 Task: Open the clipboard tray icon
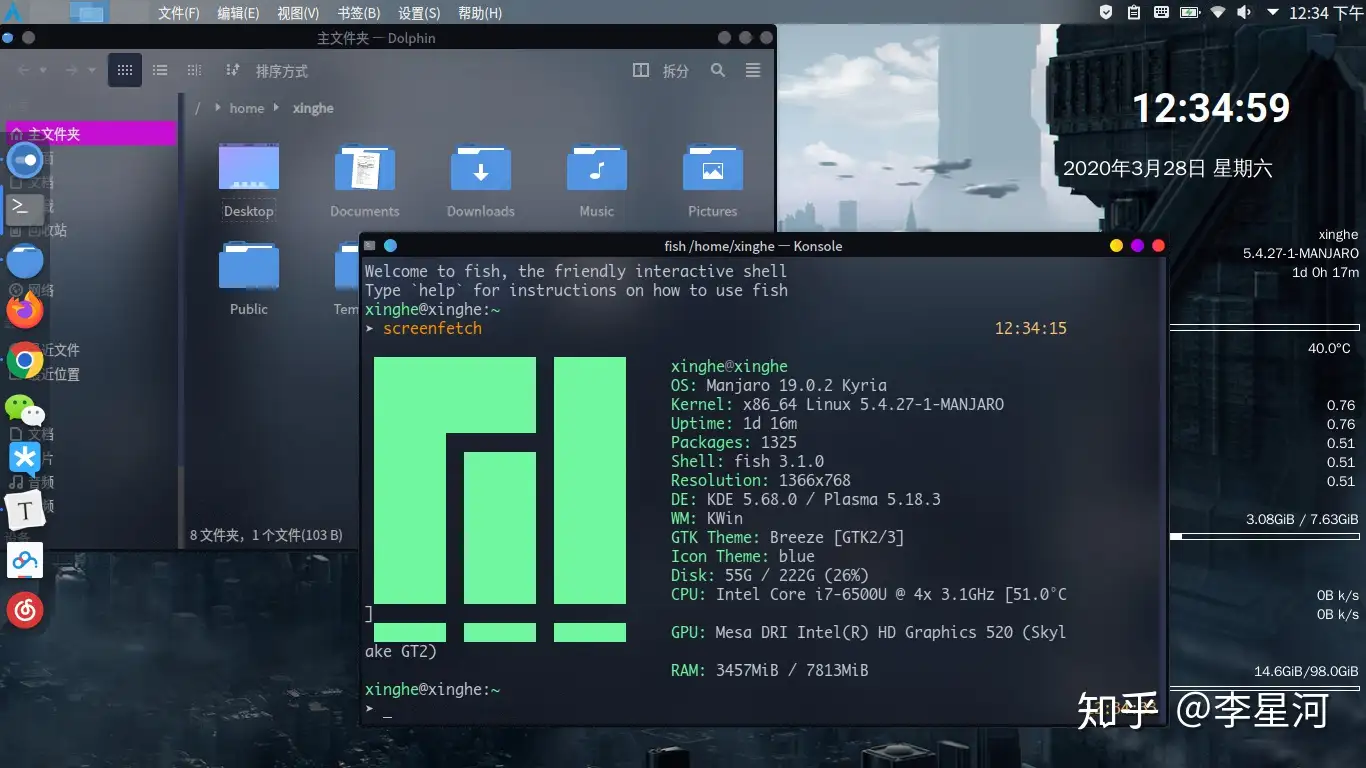point(1133,13)
